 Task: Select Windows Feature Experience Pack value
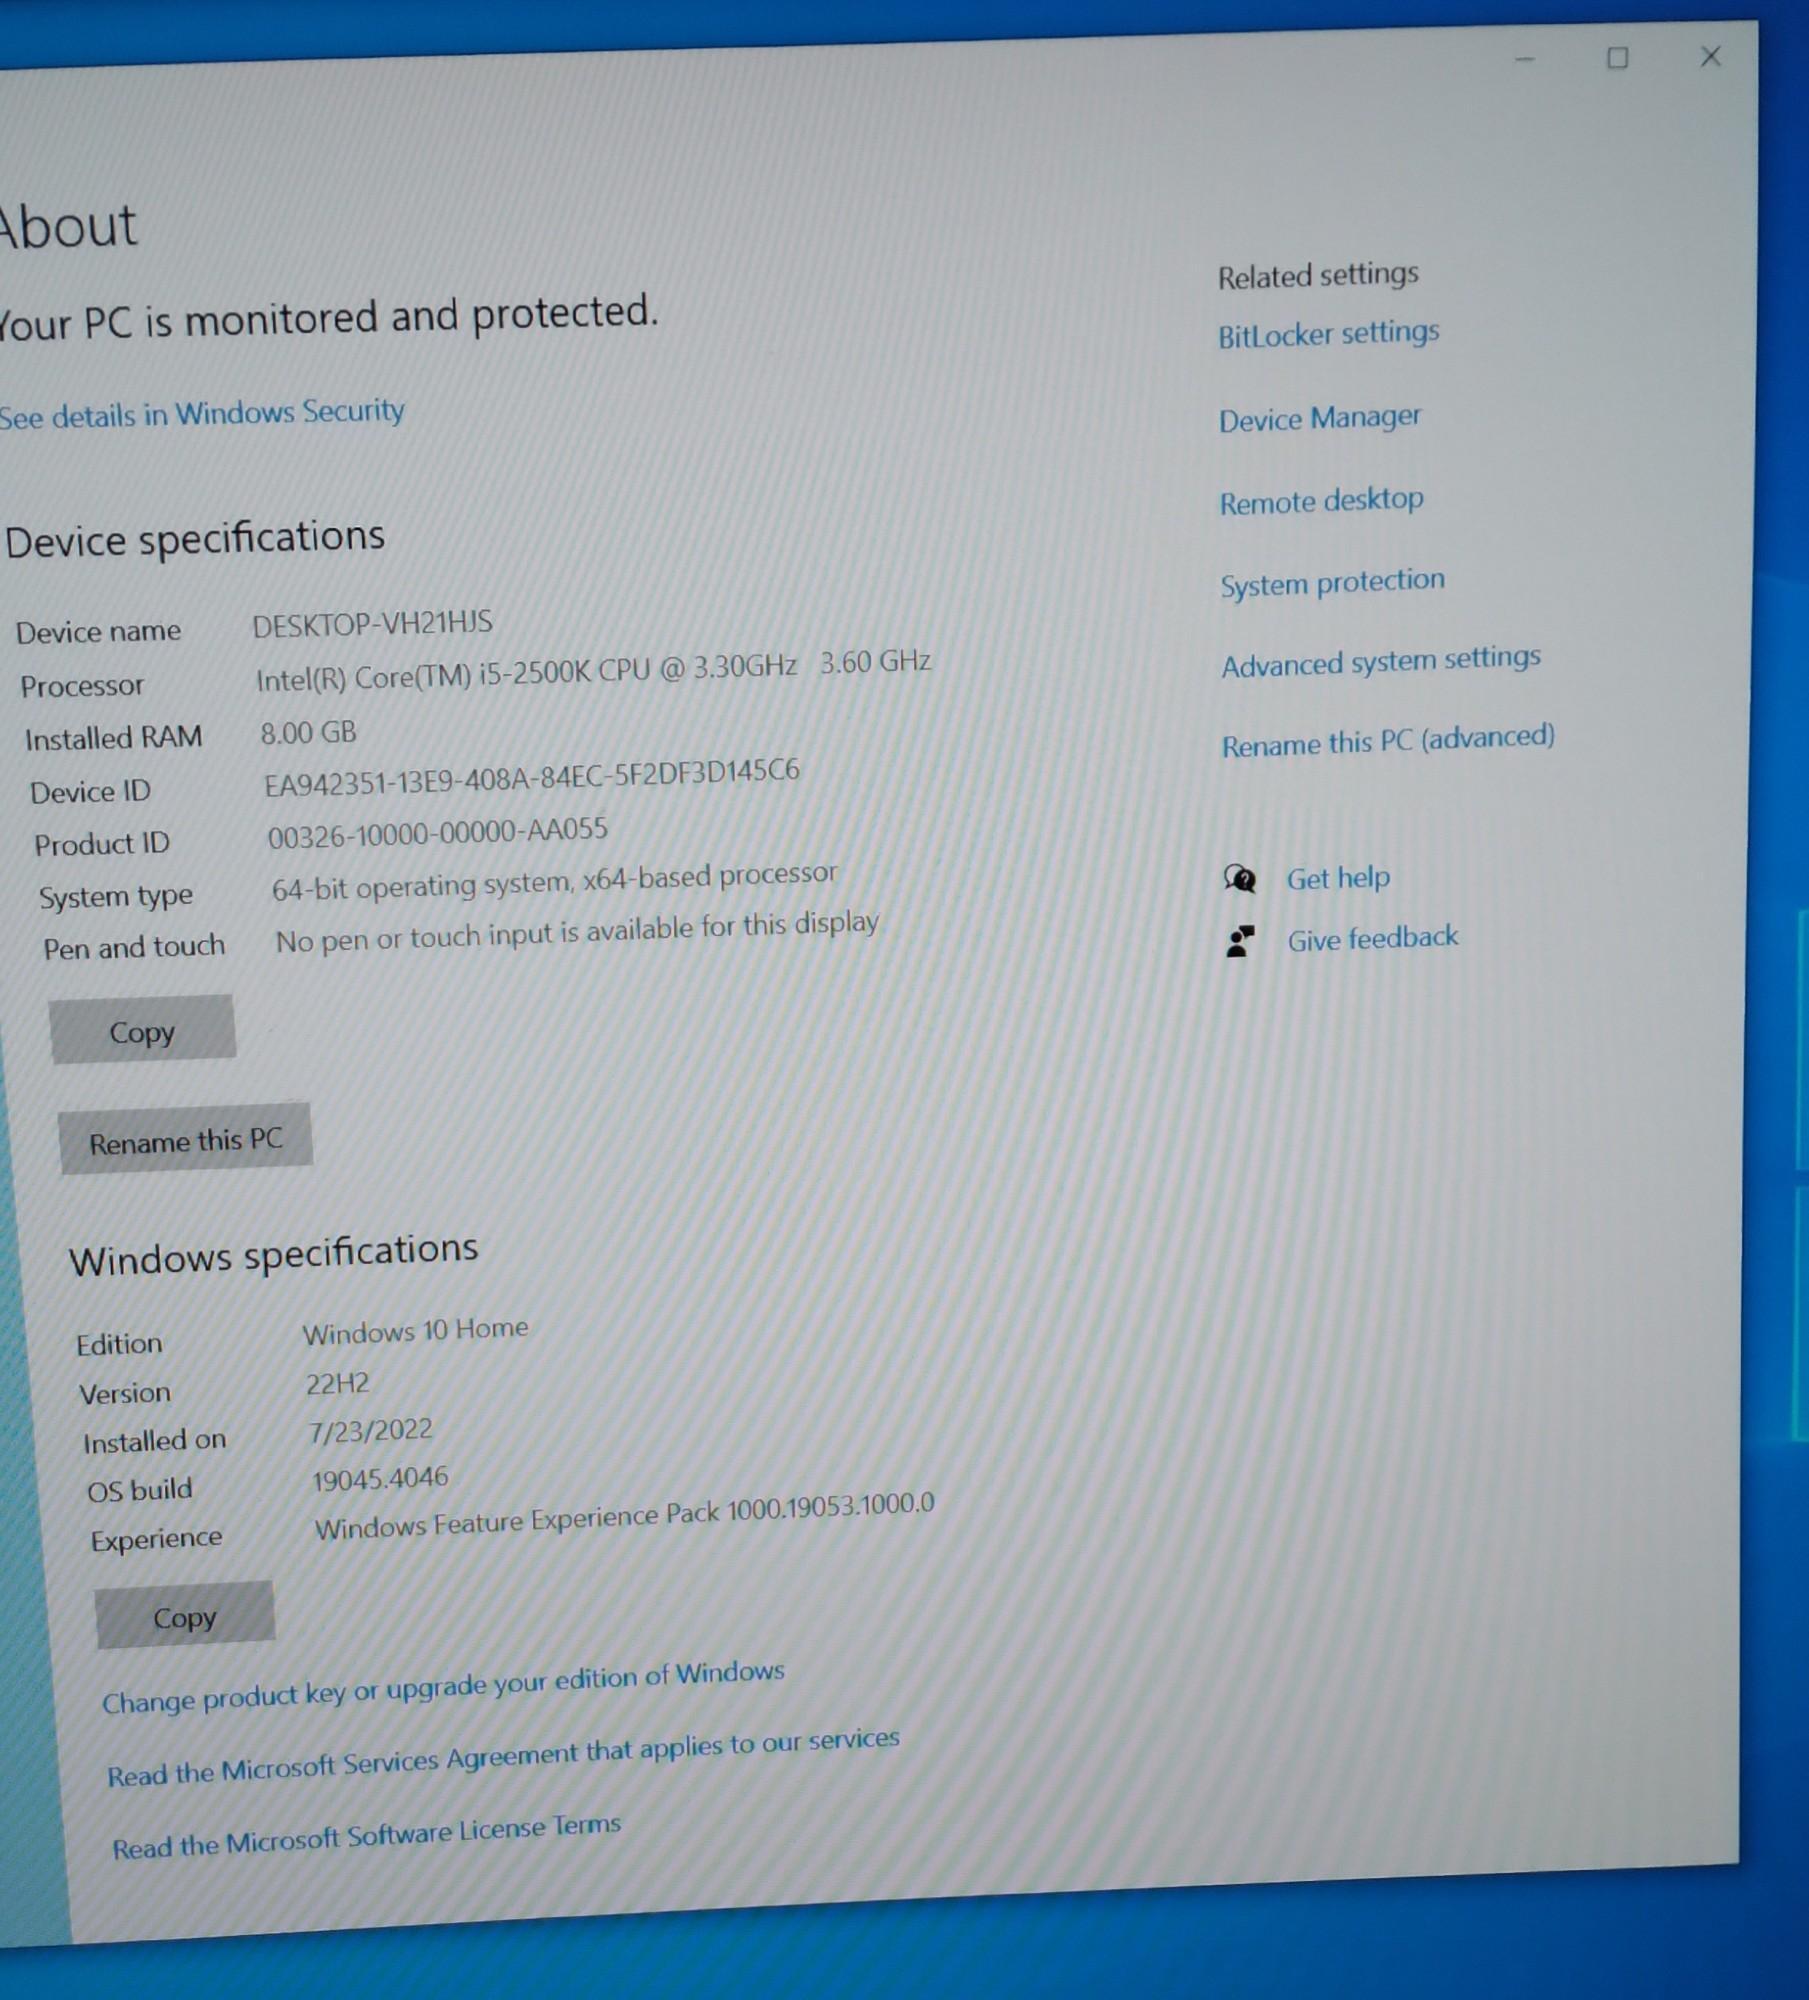click(x=624, y=1516)
